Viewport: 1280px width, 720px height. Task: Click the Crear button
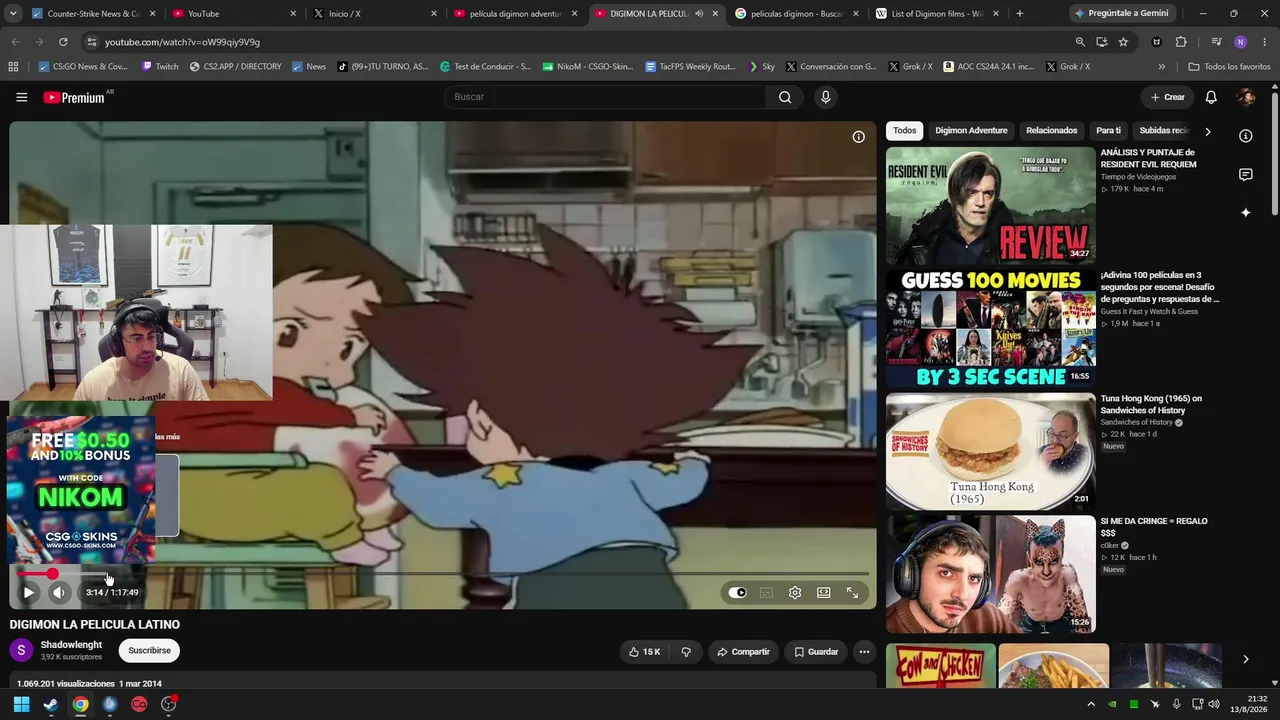pyautogui.click(x=1167, y=97)
